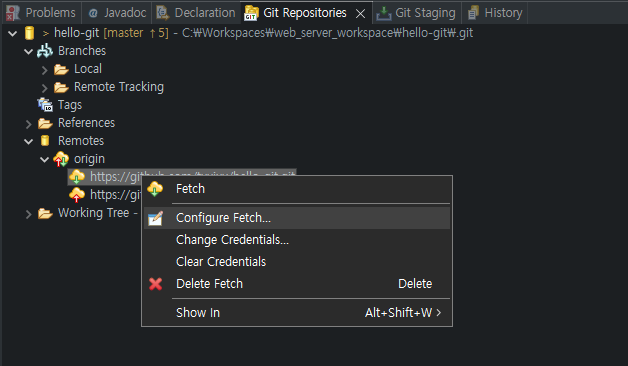Expand the Local branches folder
The width and height of the screenshot is (628, 366).
click(44, 70)
